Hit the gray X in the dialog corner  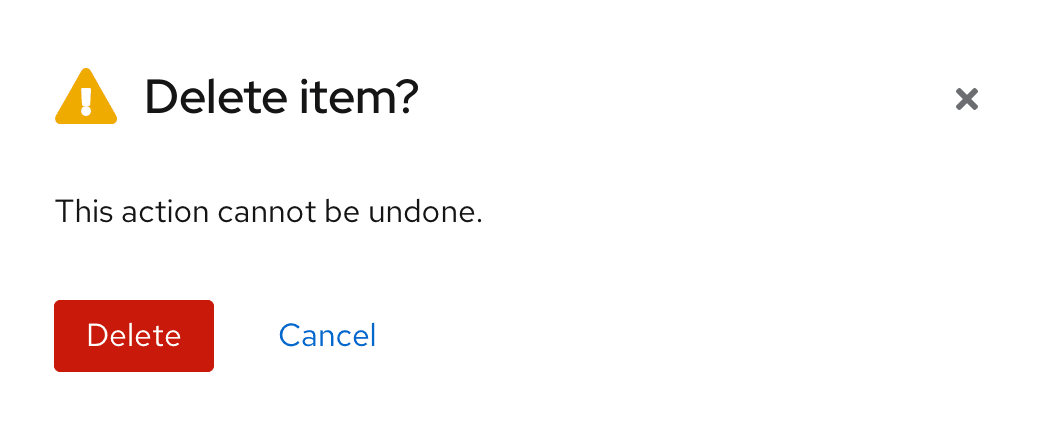coord(966,99)
